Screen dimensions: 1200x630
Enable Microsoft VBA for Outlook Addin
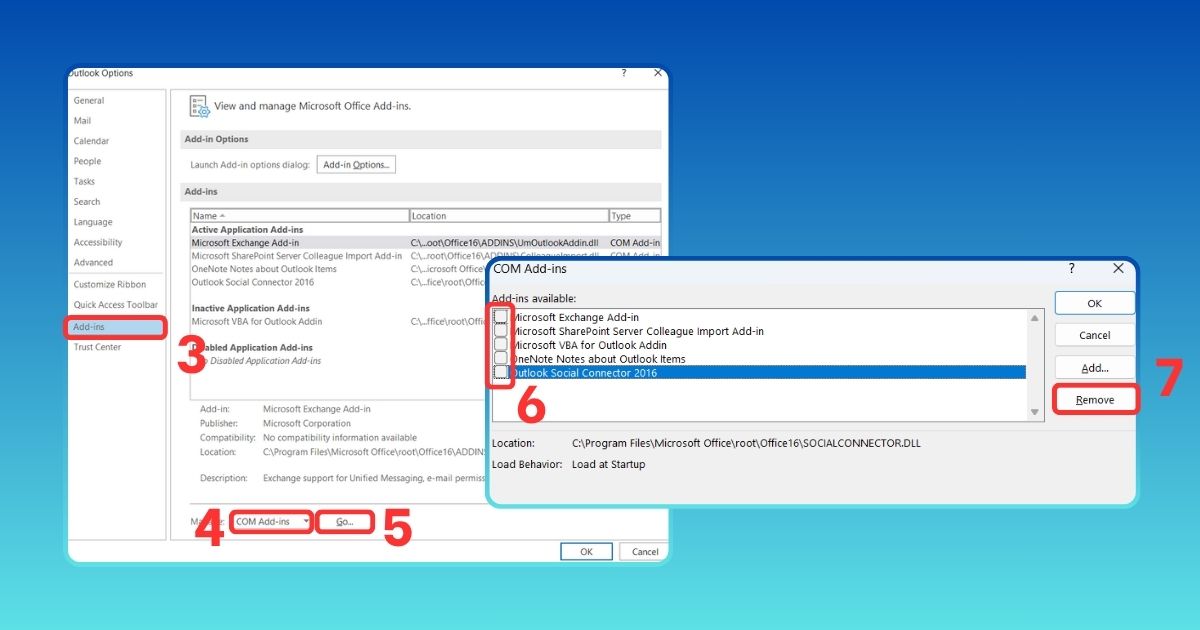click(500, 344)
